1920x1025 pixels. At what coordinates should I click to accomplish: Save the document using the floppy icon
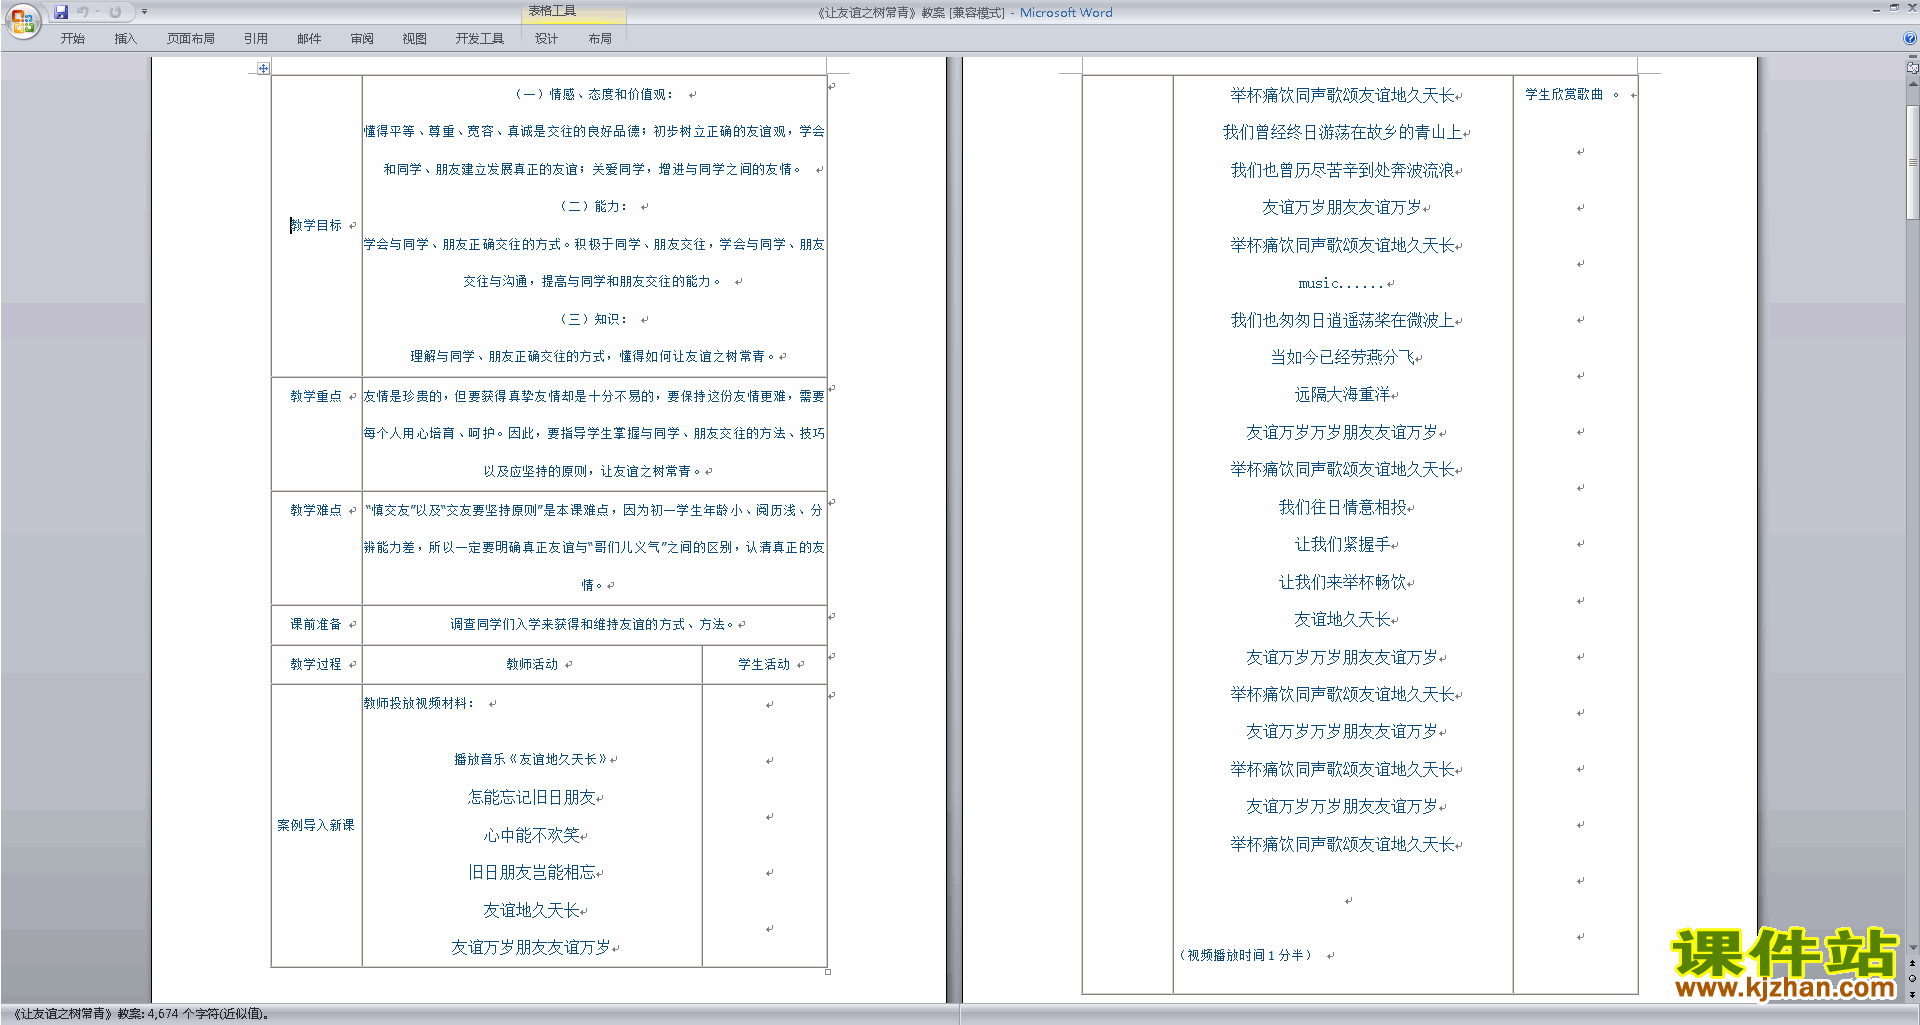pyautogui.click(x=61, y=12)
